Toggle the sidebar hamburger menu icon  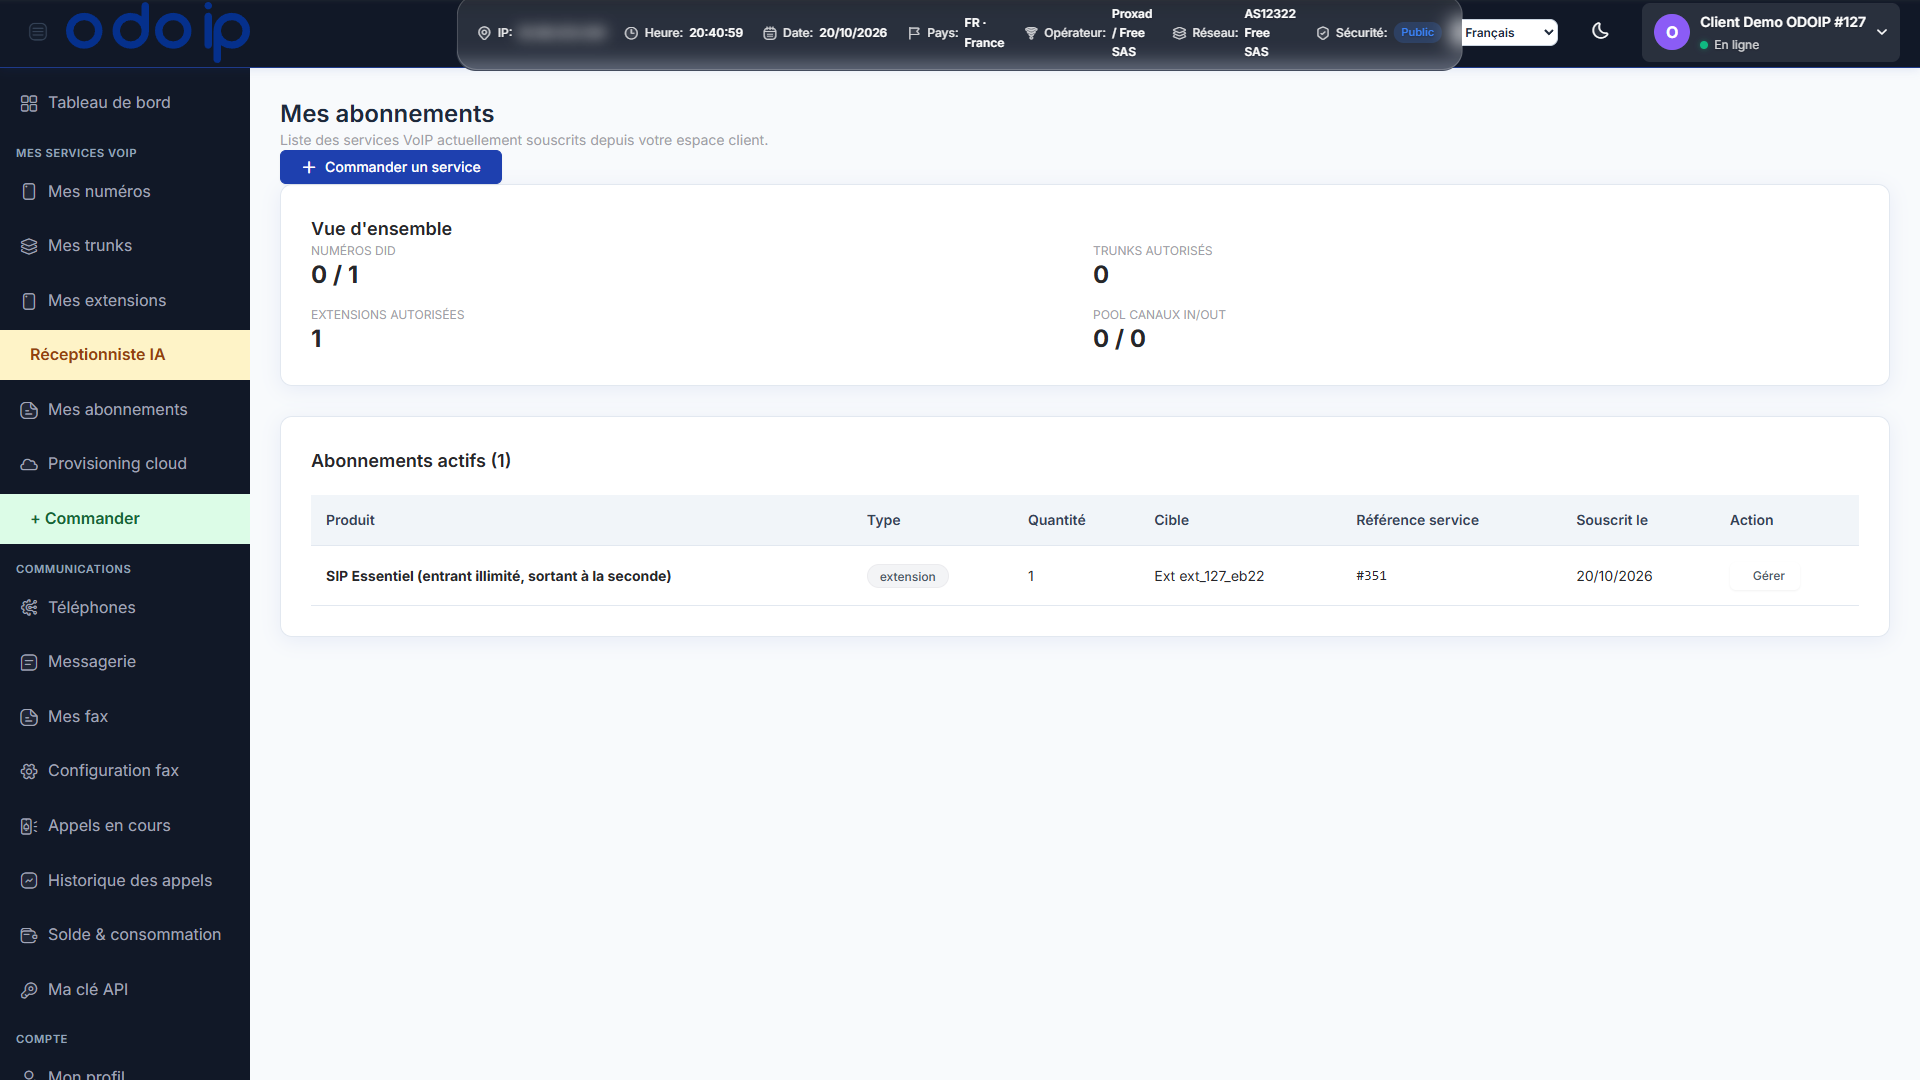pyautogui.click(x=38, y=32)
